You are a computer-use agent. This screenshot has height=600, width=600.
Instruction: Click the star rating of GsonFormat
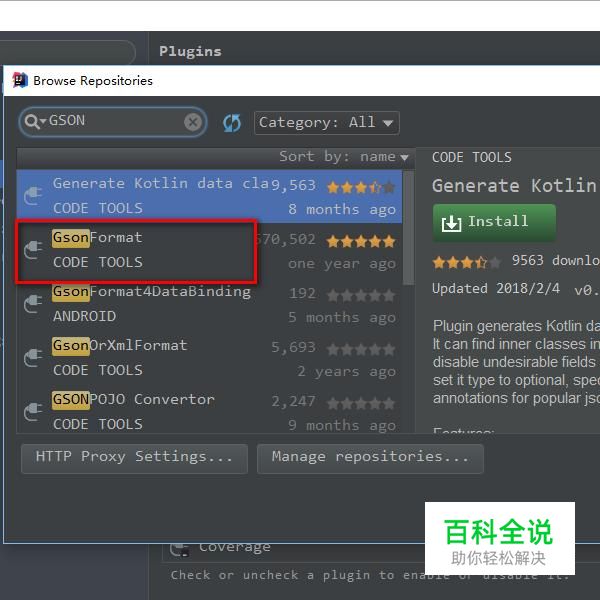361,241
